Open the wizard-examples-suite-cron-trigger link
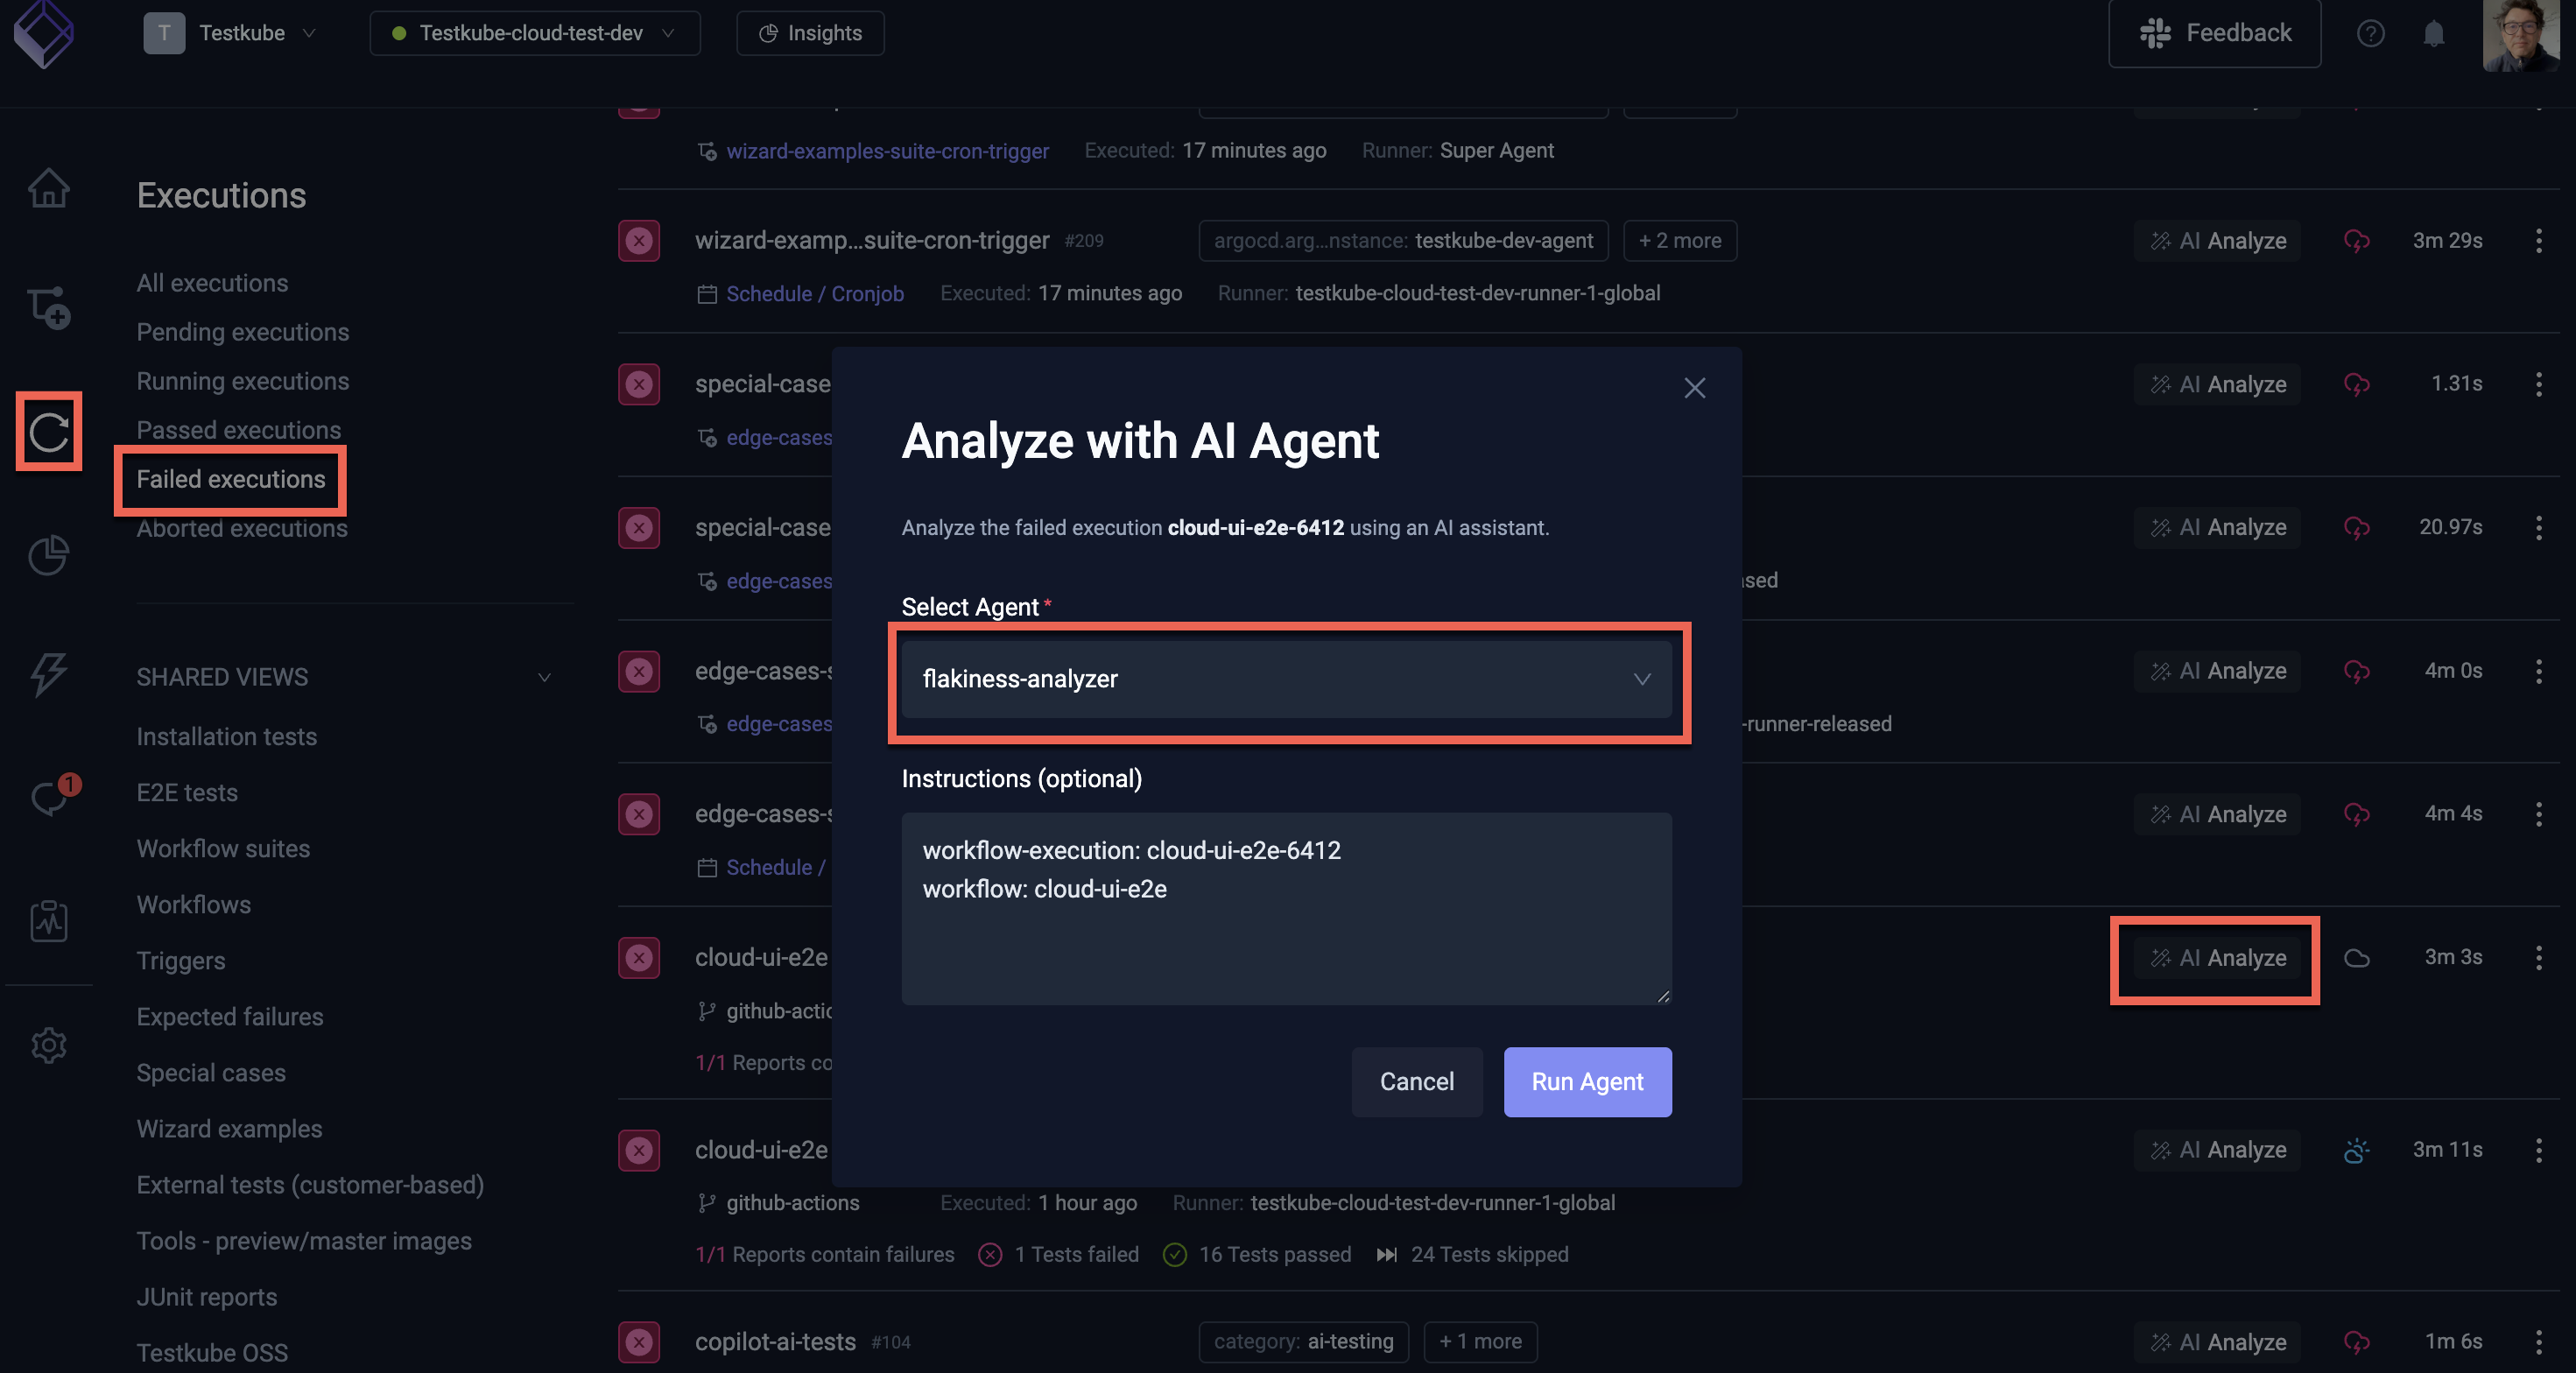The width and height of the screenshot is (2576, 1373). coord(888,151)
